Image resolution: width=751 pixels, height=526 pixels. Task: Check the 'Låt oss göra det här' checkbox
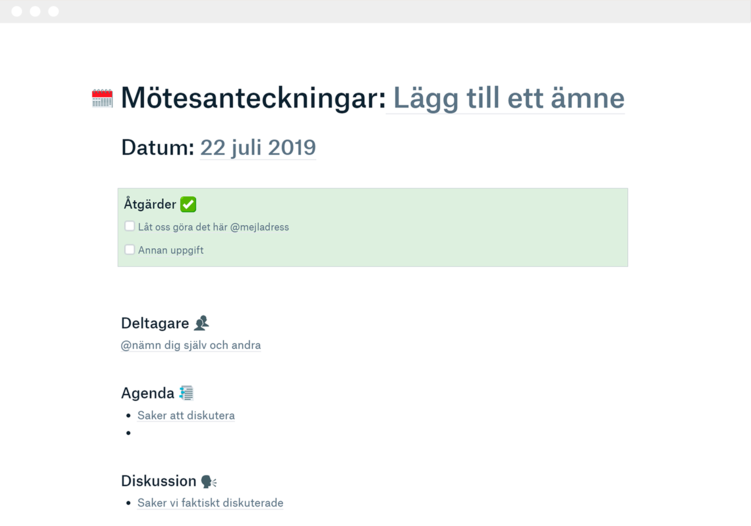[x=130, y=227]
